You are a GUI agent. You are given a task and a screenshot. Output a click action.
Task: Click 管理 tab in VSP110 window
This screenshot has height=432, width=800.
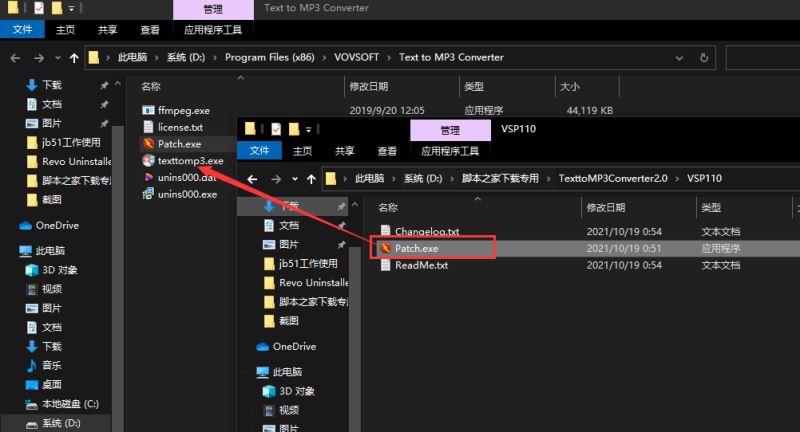(450, 130)
